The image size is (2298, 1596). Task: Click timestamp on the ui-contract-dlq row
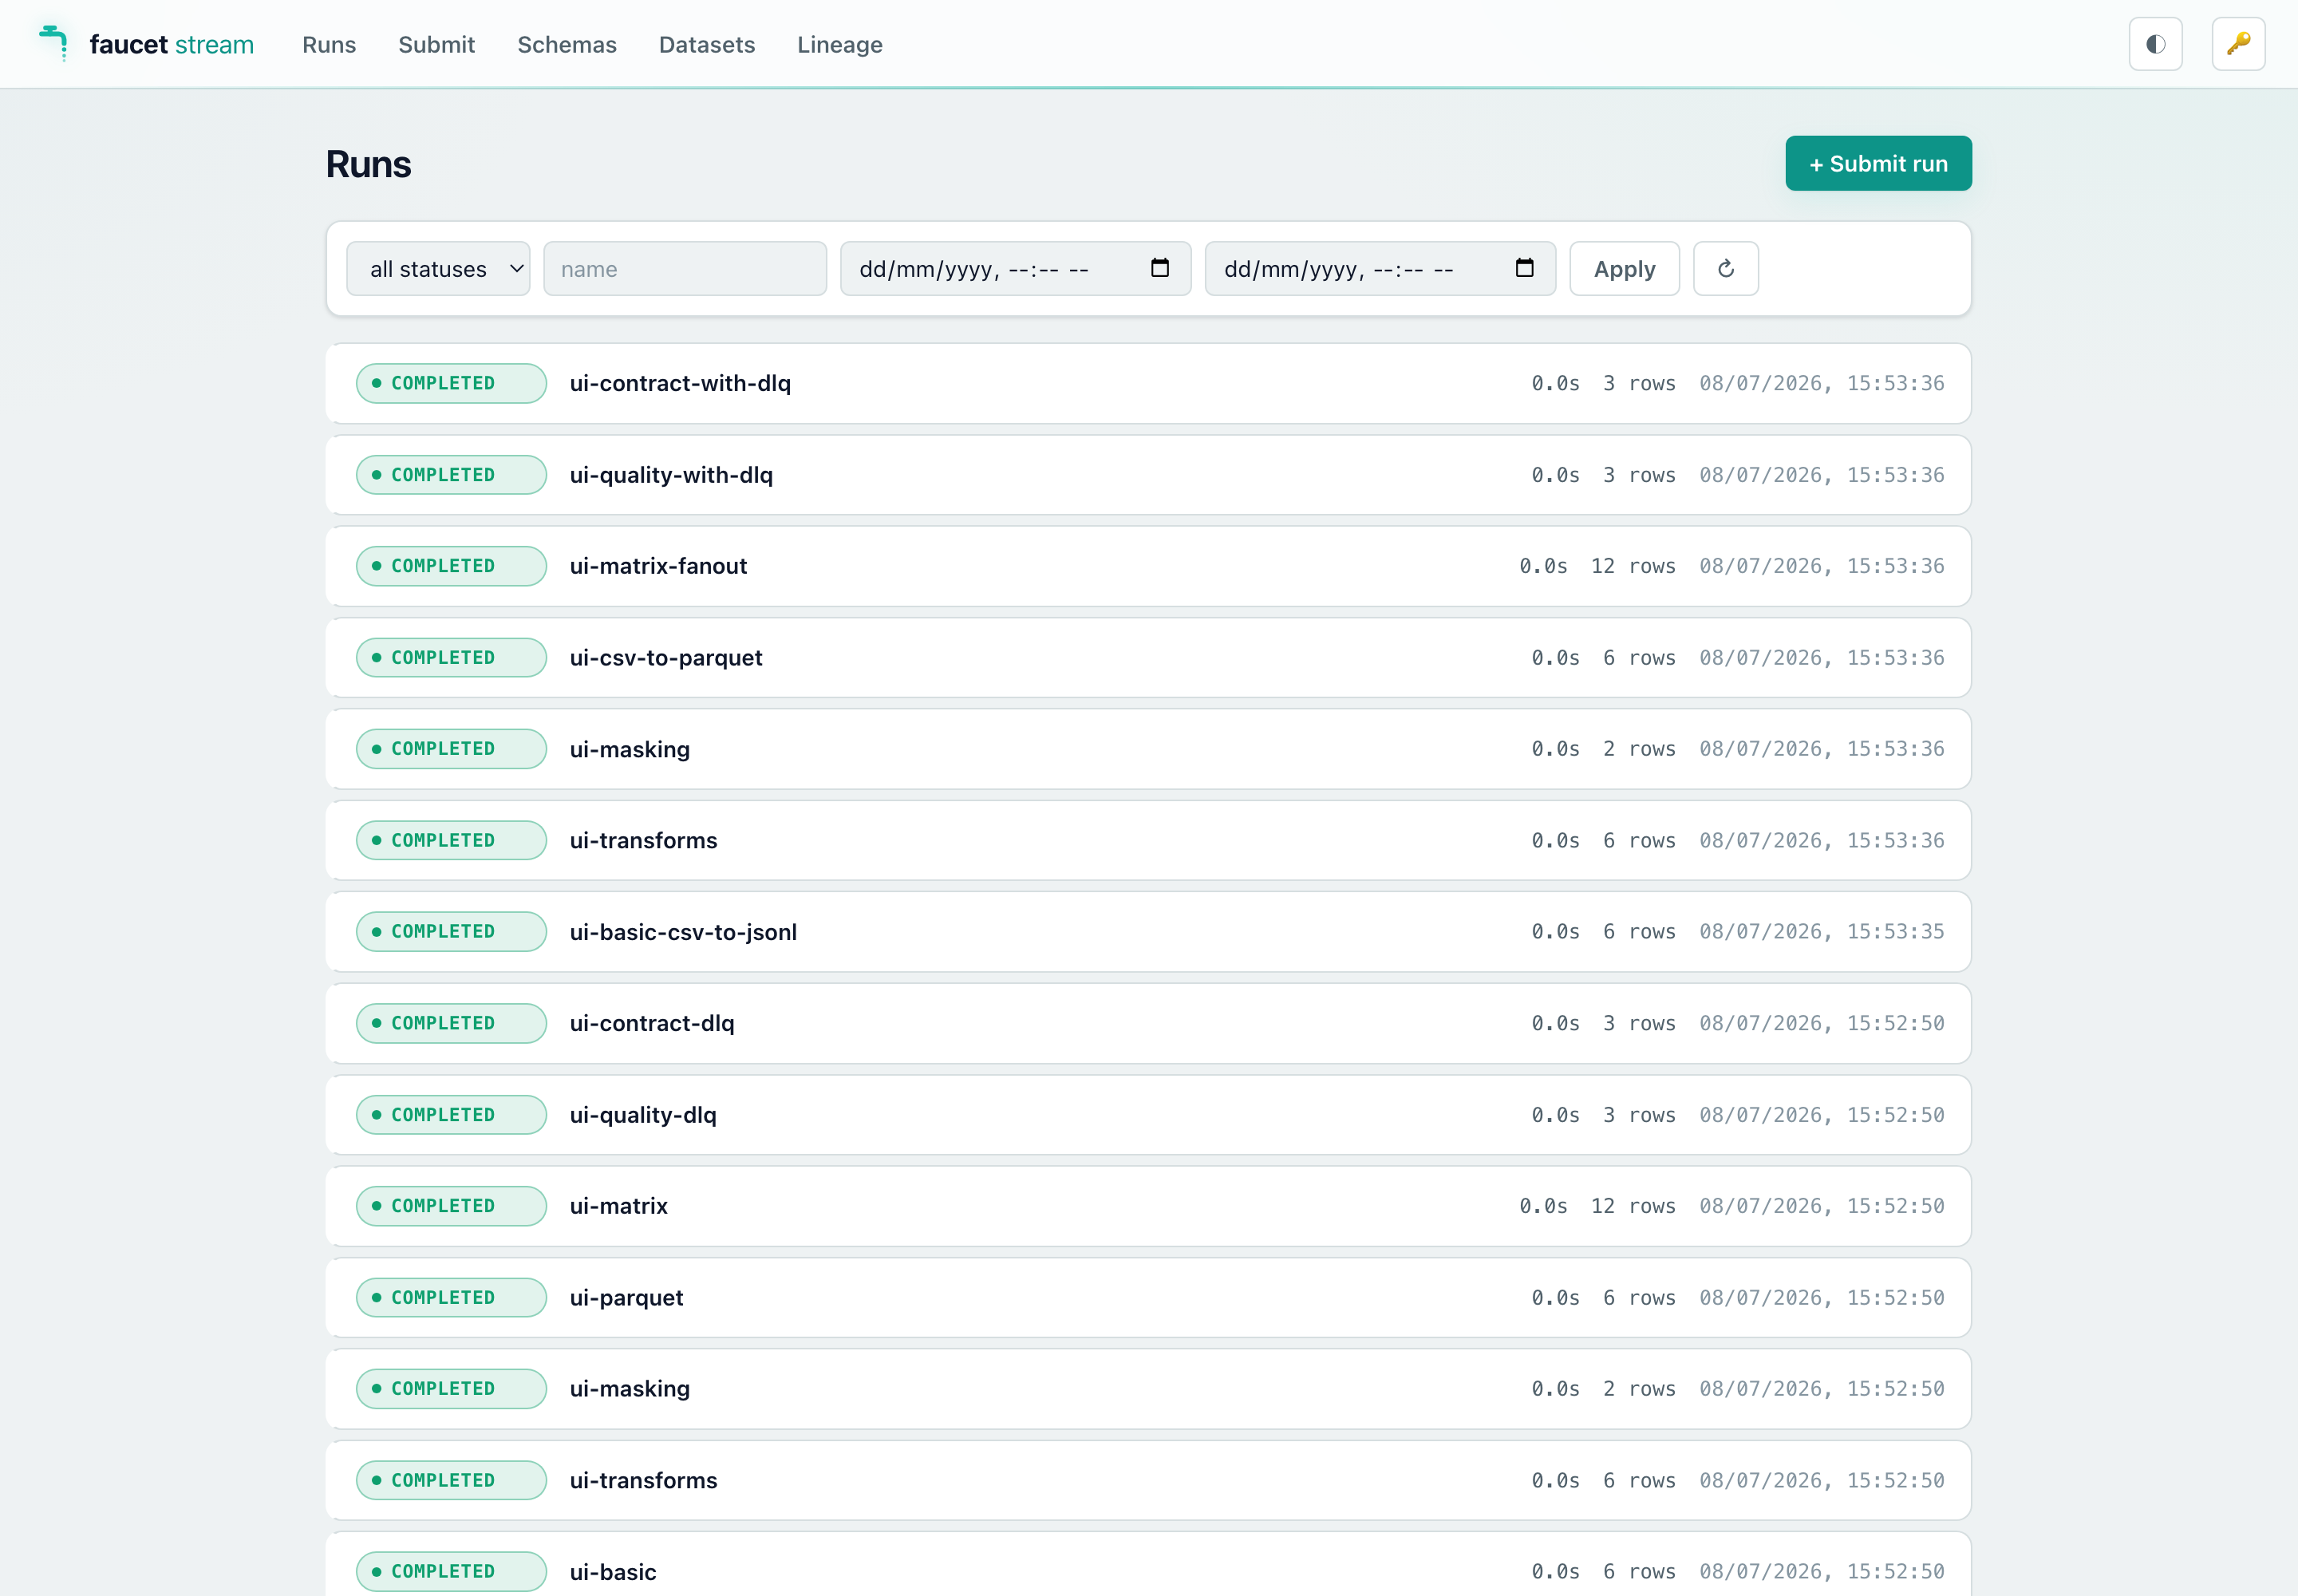[x=1822, y=1023]
